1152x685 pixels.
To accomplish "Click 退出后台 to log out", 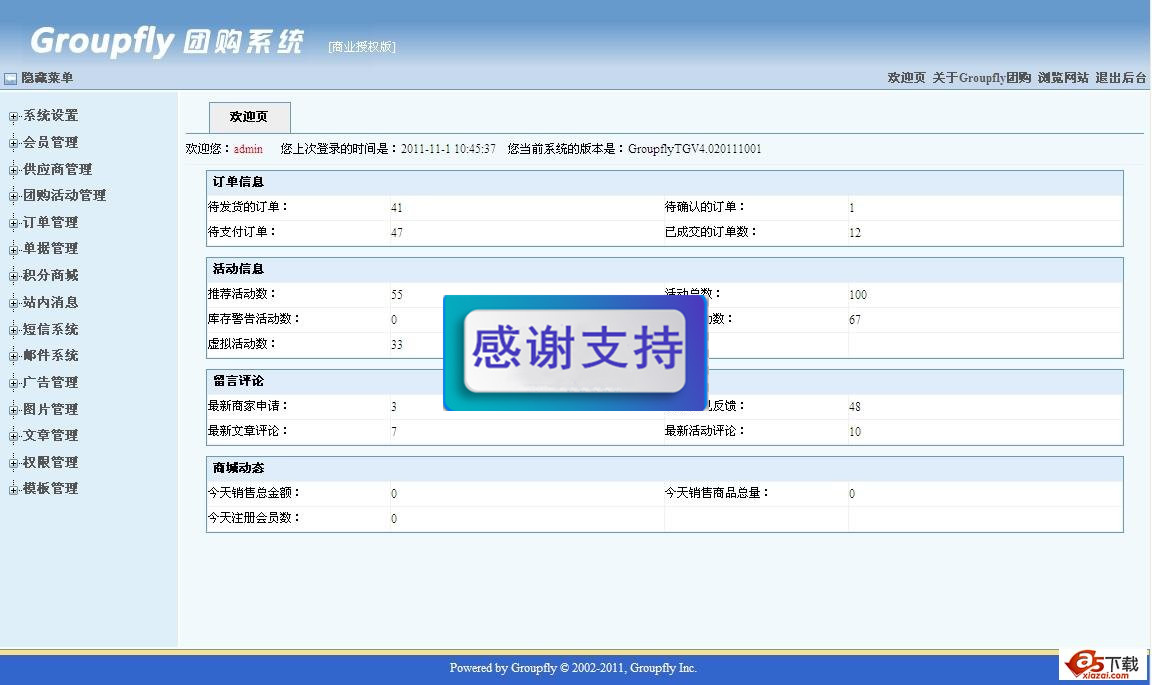I will (x=1120, y=78).
